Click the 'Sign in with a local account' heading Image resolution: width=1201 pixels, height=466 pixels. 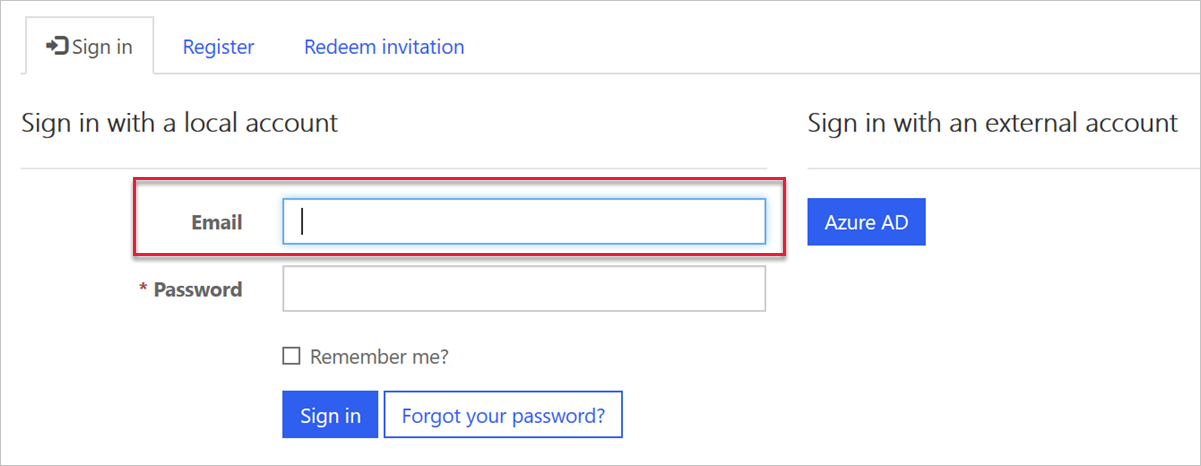(179, 123)
